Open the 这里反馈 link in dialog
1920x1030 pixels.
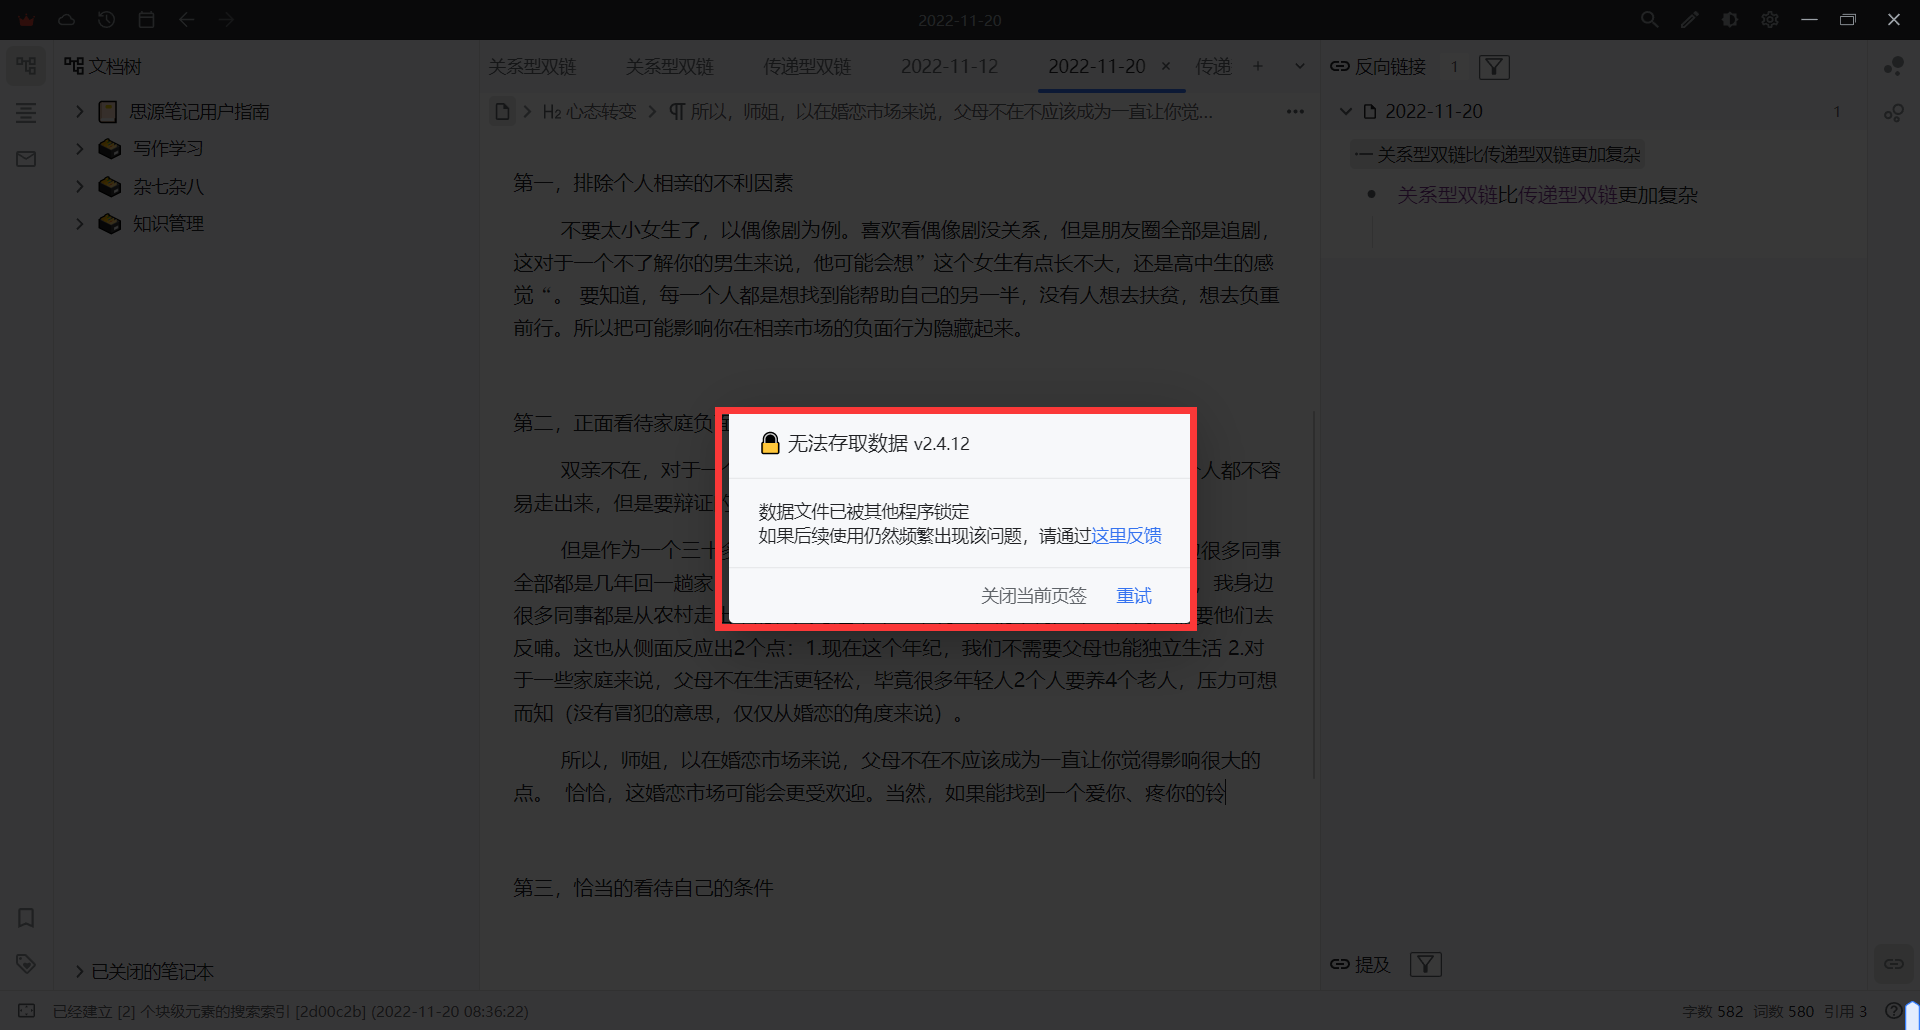point(1126,535)
